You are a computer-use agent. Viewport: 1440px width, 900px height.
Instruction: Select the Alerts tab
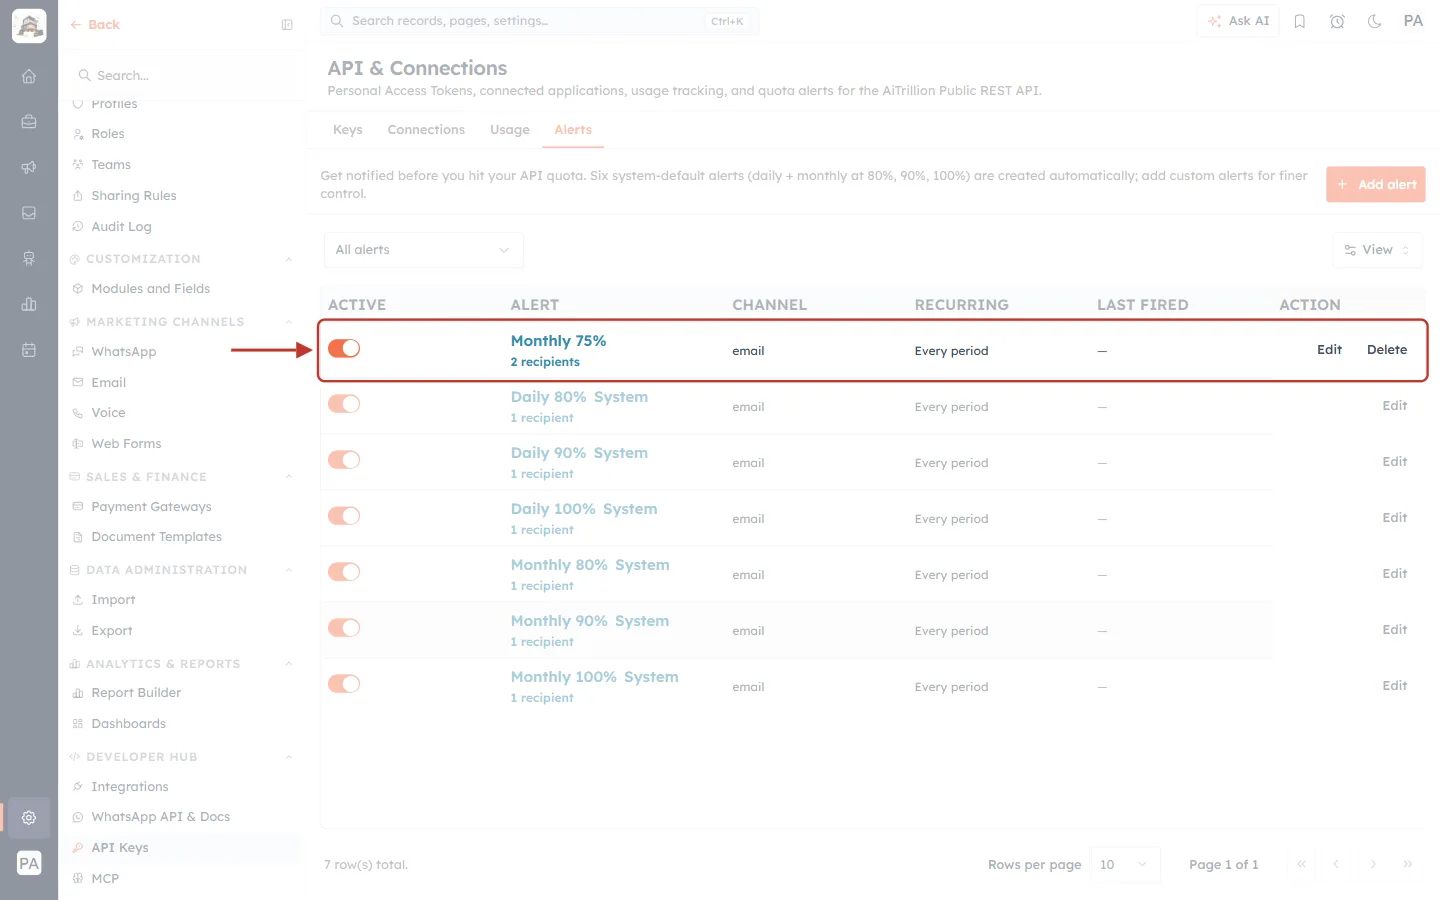tap(573, 130)
